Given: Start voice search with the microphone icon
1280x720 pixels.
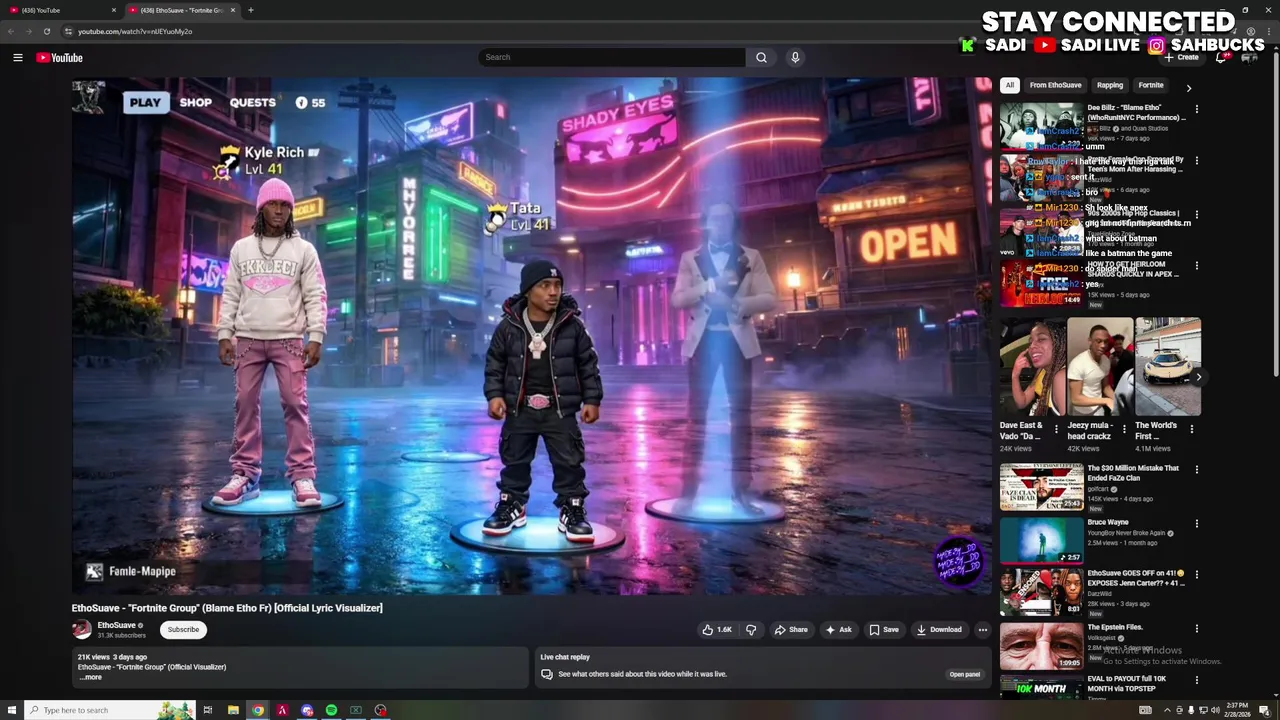Looking at the screenshot, I should tap(795, 57).
